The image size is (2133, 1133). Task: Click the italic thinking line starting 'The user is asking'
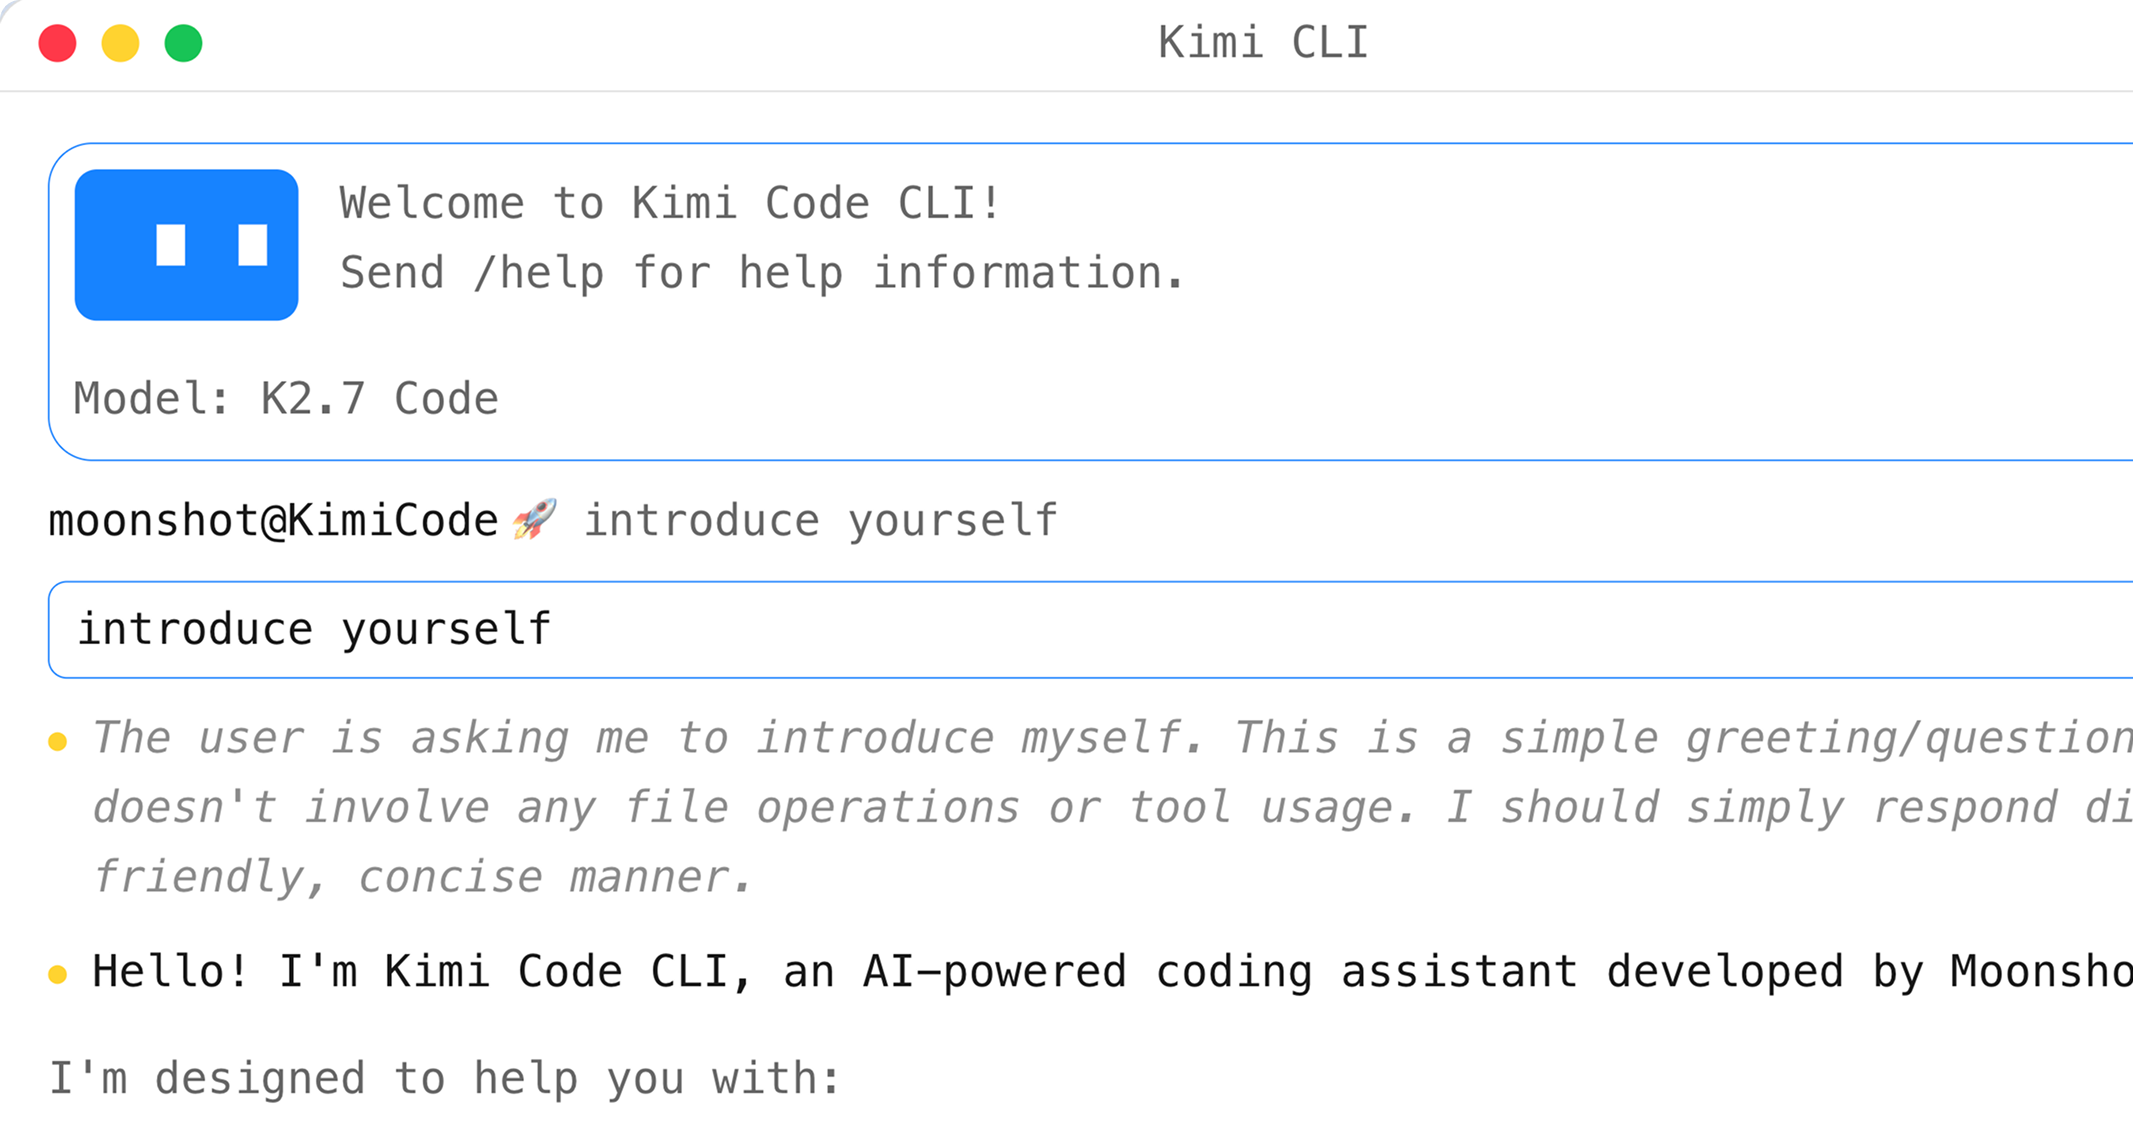1111,738
